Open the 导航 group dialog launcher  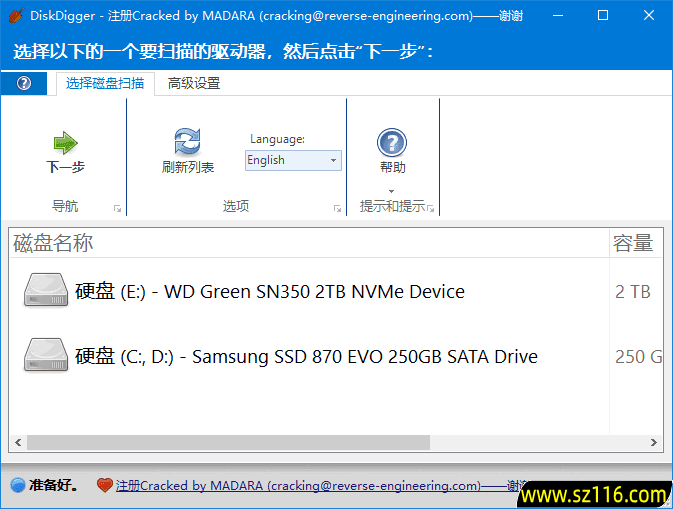click(117, 209)
